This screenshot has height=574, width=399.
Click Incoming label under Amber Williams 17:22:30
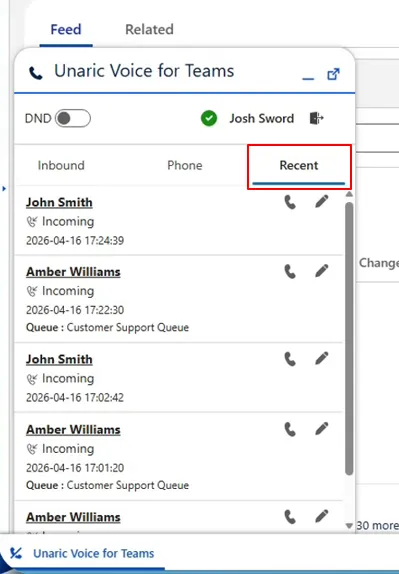pyautogui.click(x=68, y=291)
